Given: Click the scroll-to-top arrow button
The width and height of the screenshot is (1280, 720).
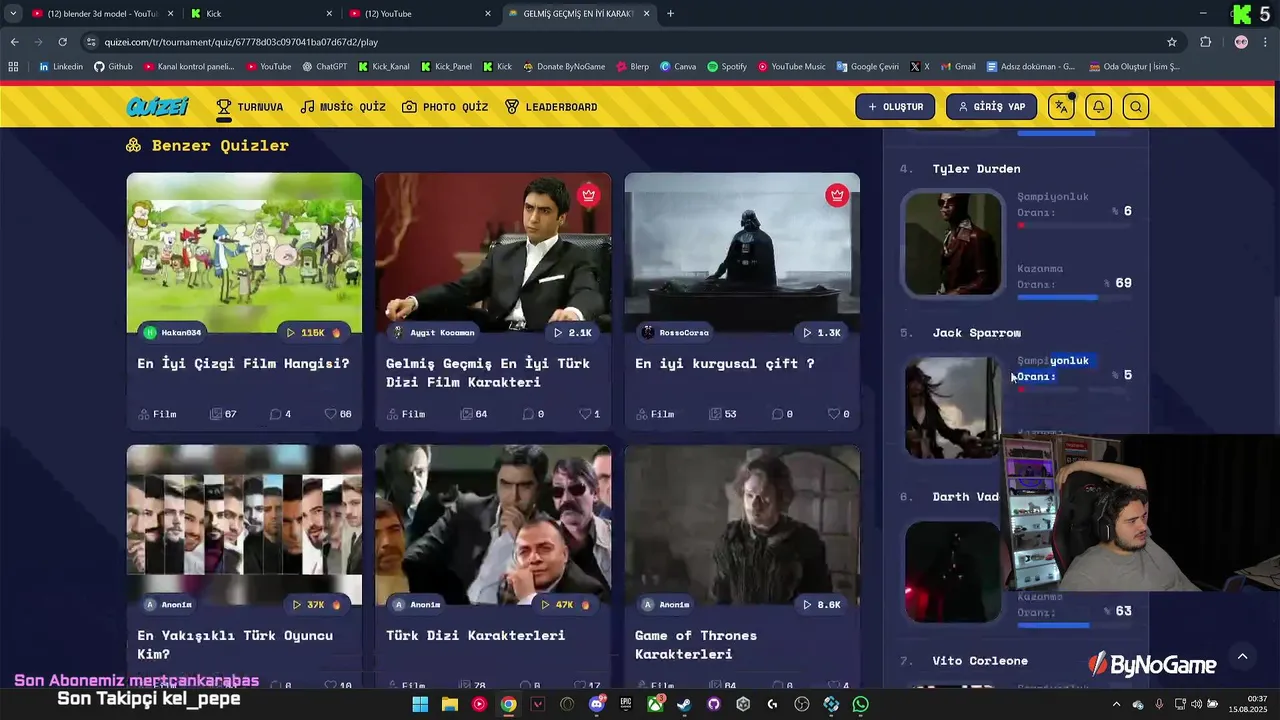Looking at the screenshot, I should coord(1242,657).
